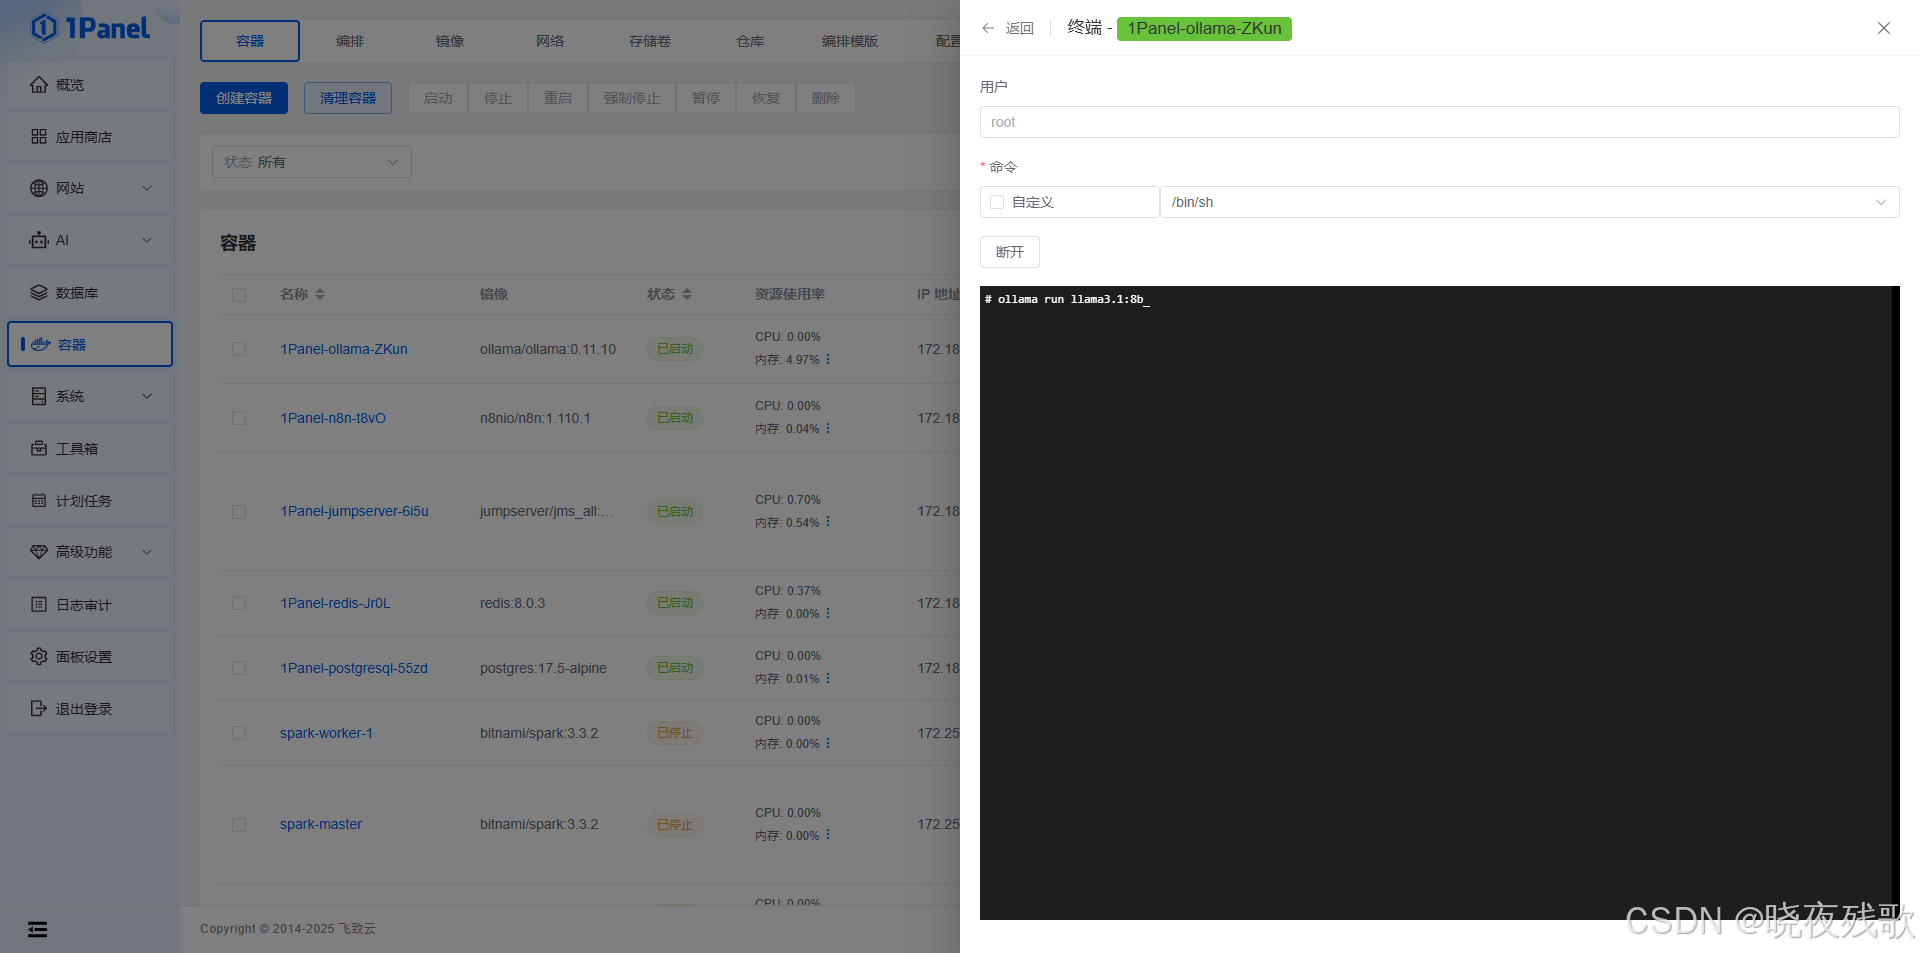
Task: Switch to the 网络 tab
Action: (x=550, y=41)
